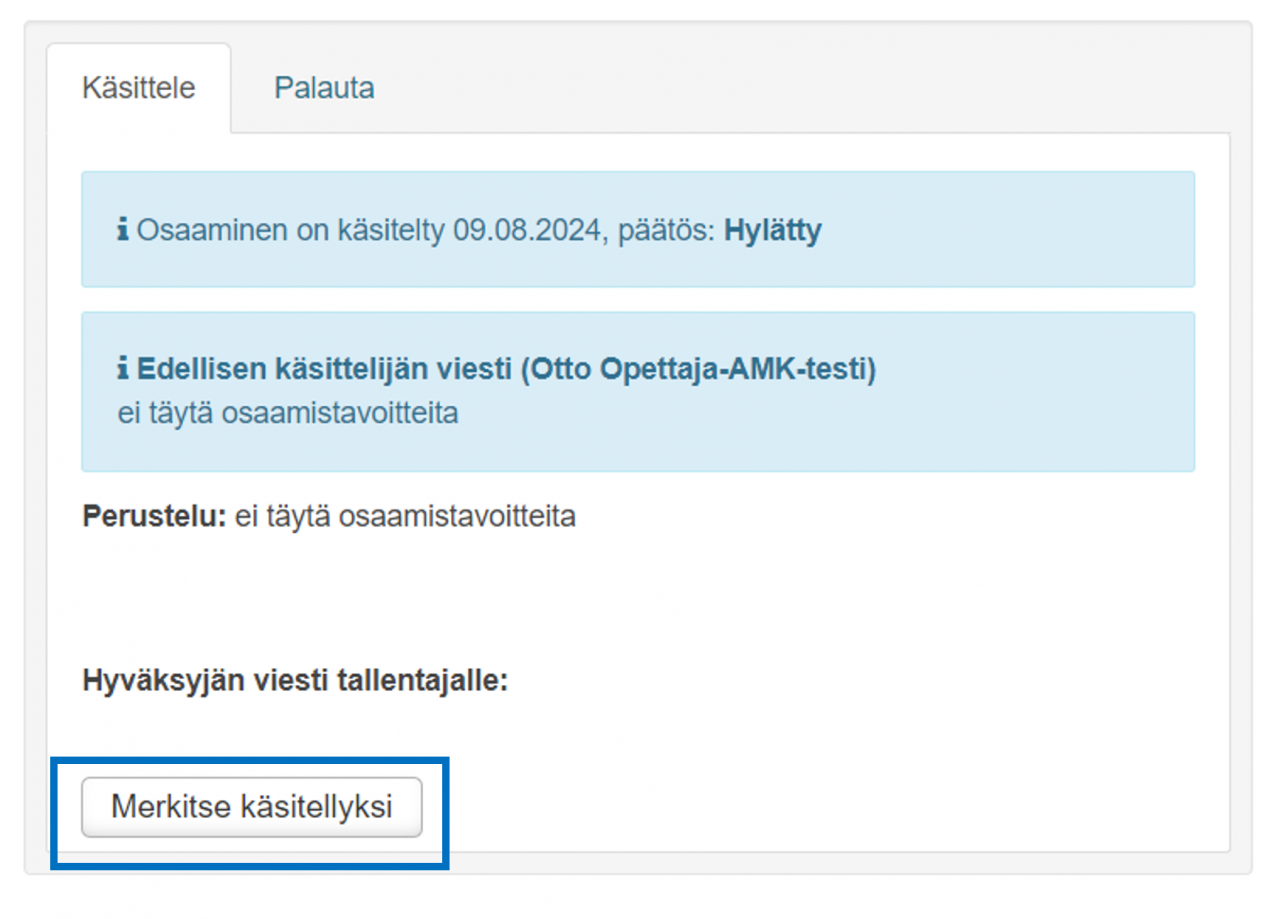Click message text inside the blue Edellisen käsittelijän box
Image resolution: width=1280 pixels, height=919 pixels.
click(288, 413)
